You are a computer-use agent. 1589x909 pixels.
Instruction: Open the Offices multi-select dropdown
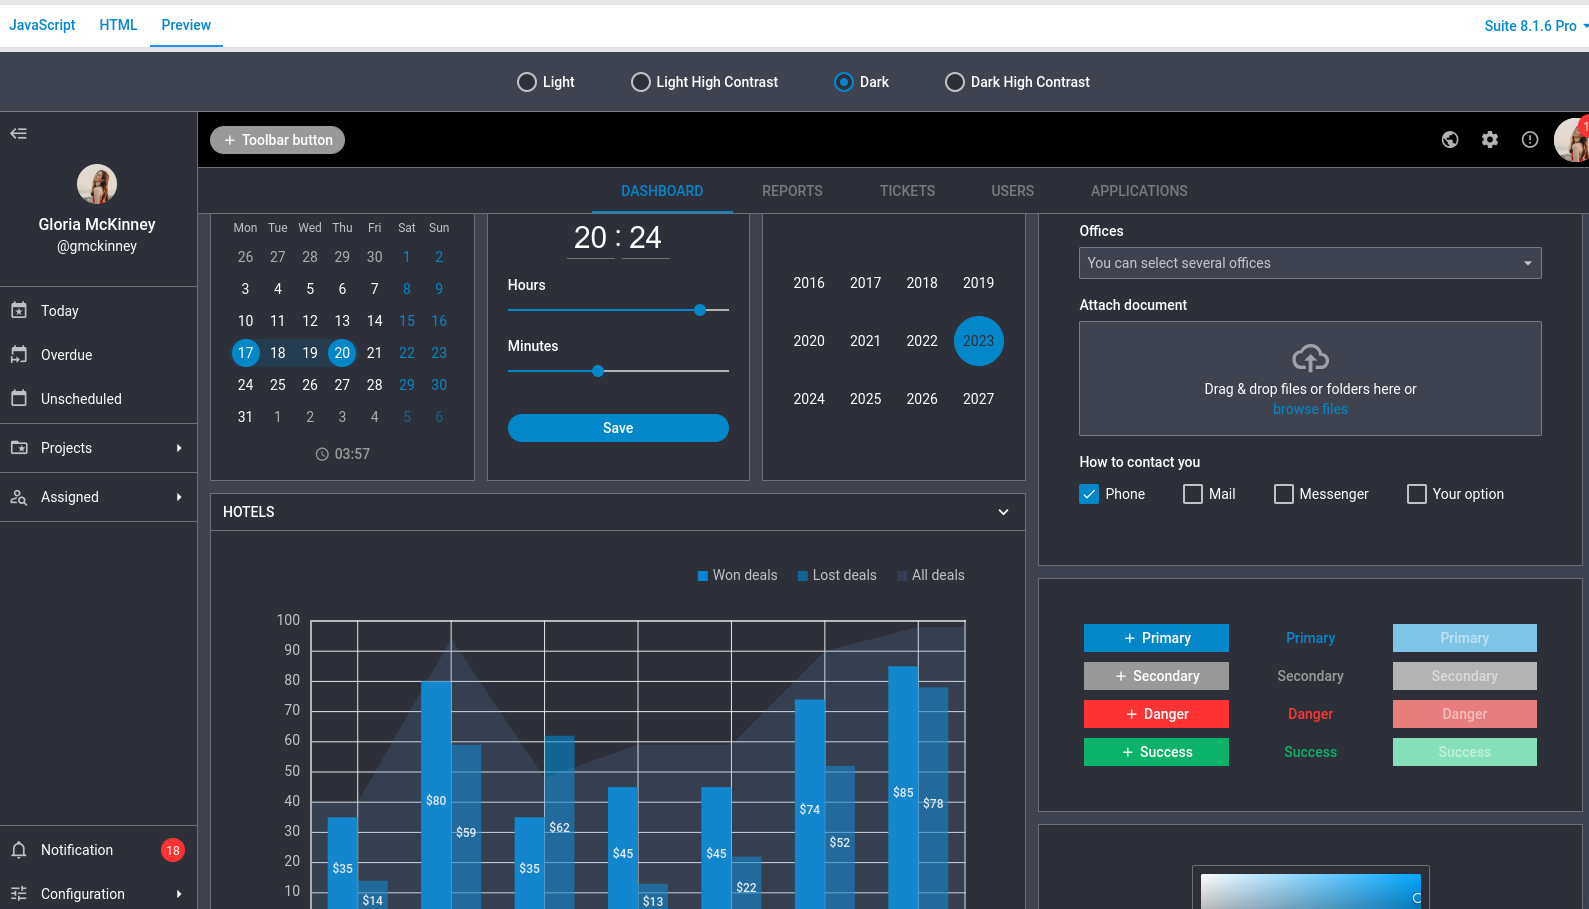pyautogui.click(x=1309, y=263)
